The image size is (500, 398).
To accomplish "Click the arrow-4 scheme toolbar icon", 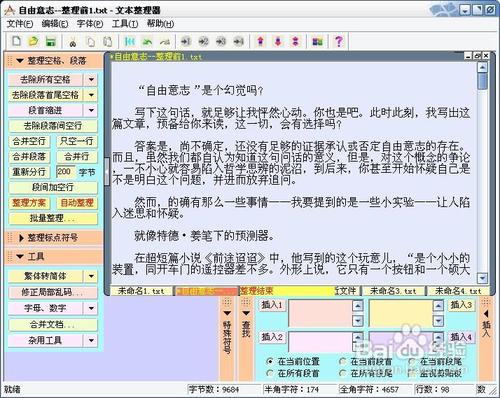I will (238, 41).
